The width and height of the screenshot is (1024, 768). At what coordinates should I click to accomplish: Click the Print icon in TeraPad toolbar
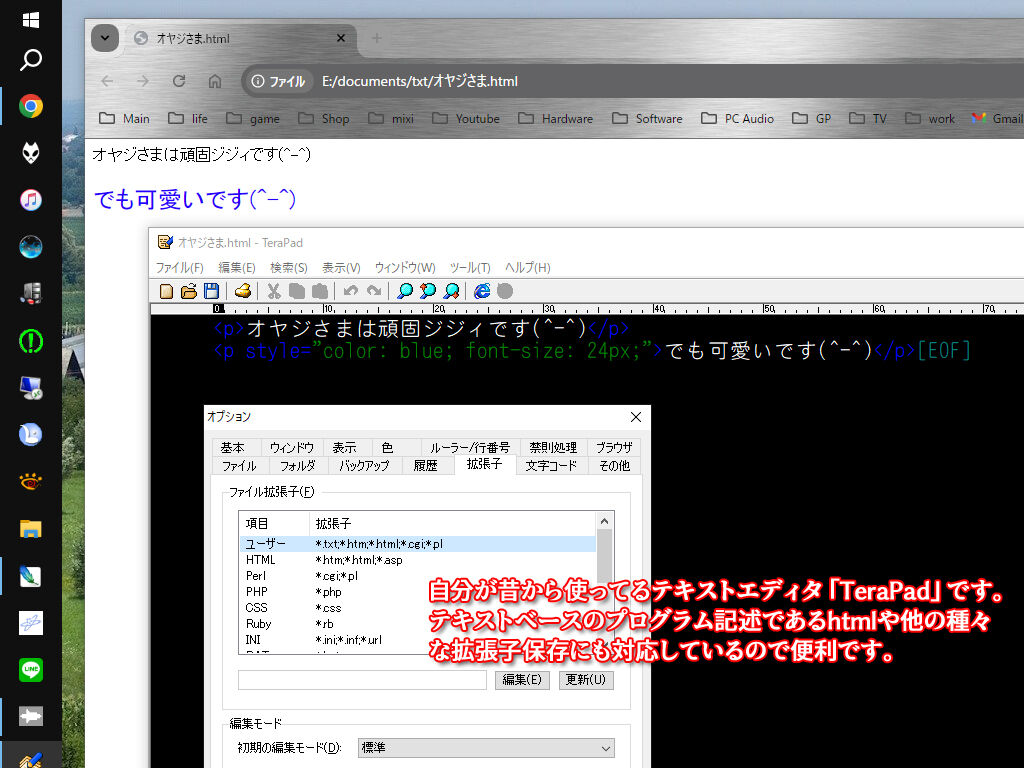[x=242, y=291]
